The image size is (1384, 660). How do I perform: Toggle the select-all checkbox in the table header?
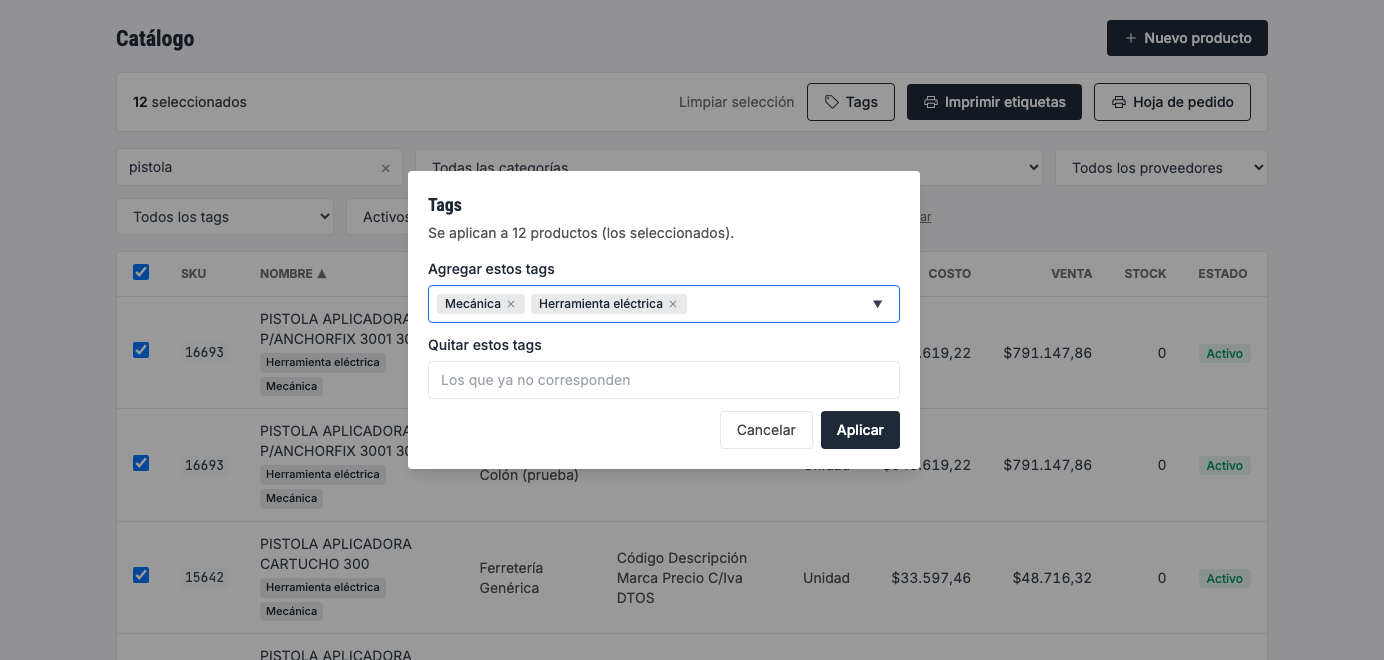click(x=141, y=272)
